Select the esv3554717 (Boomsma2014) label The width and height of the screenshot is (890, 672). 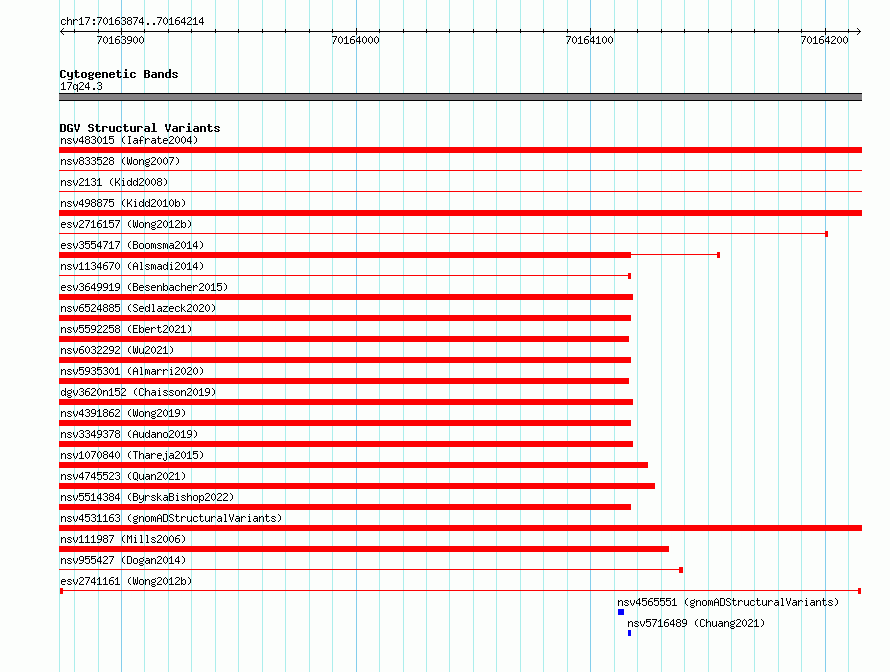[x=132, y=245]
